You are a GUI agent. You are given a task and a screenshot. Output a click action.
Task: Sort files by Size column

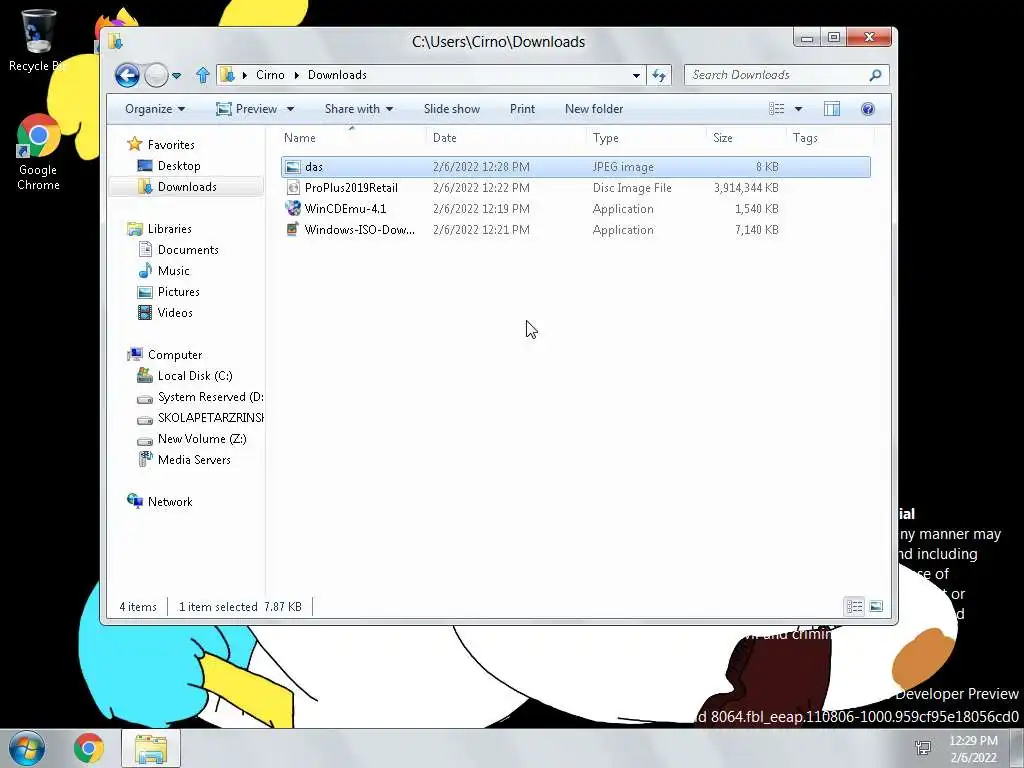tap(746, 138)
